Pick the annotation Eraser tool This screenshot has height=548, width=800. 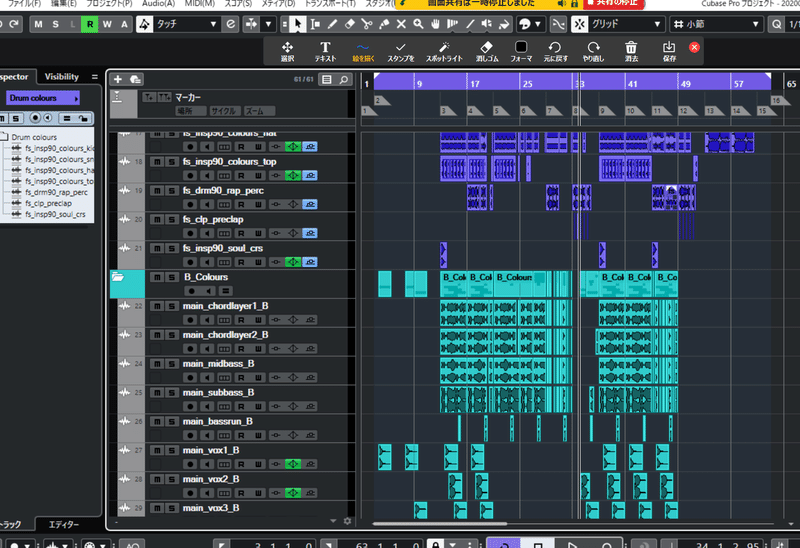point(487,52)
